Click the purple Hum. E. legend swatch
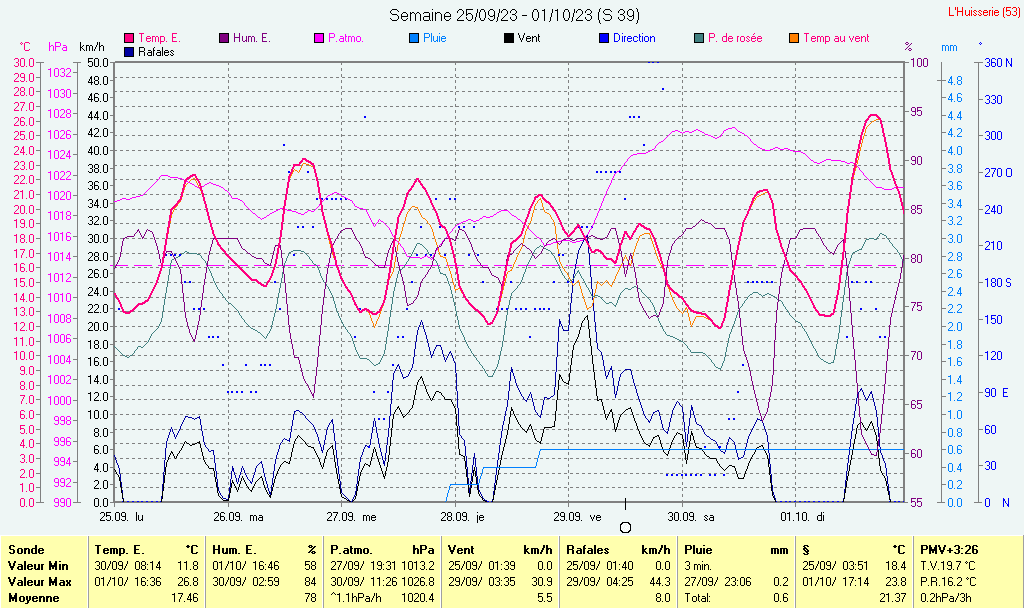This screenshot has height=608, width=1024. (224, 39)
